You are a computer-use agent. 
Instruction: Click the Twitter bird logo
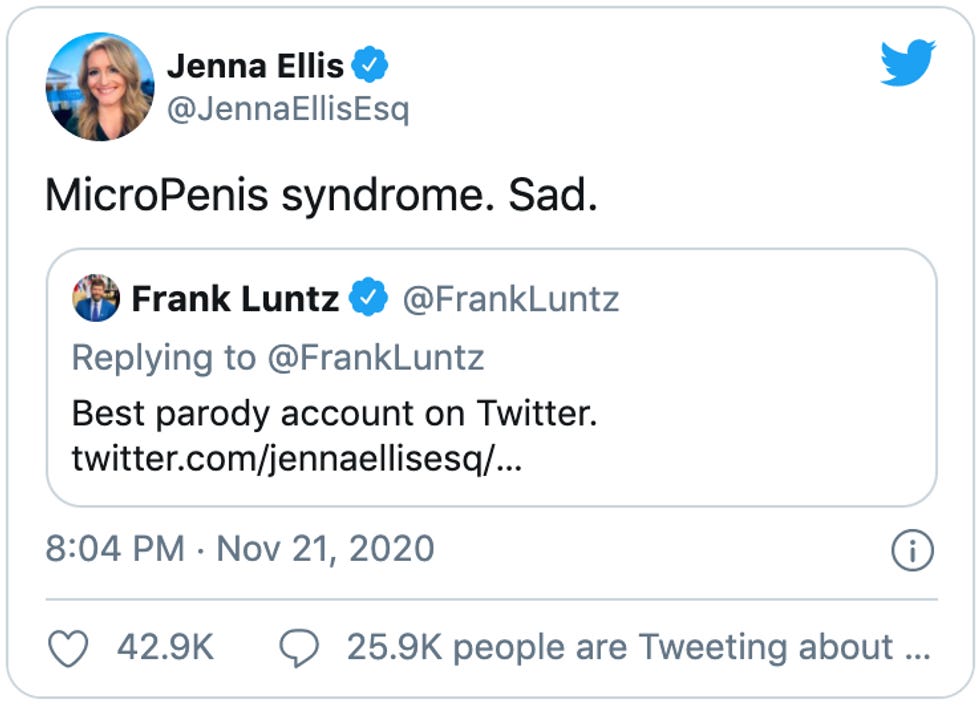907,64
